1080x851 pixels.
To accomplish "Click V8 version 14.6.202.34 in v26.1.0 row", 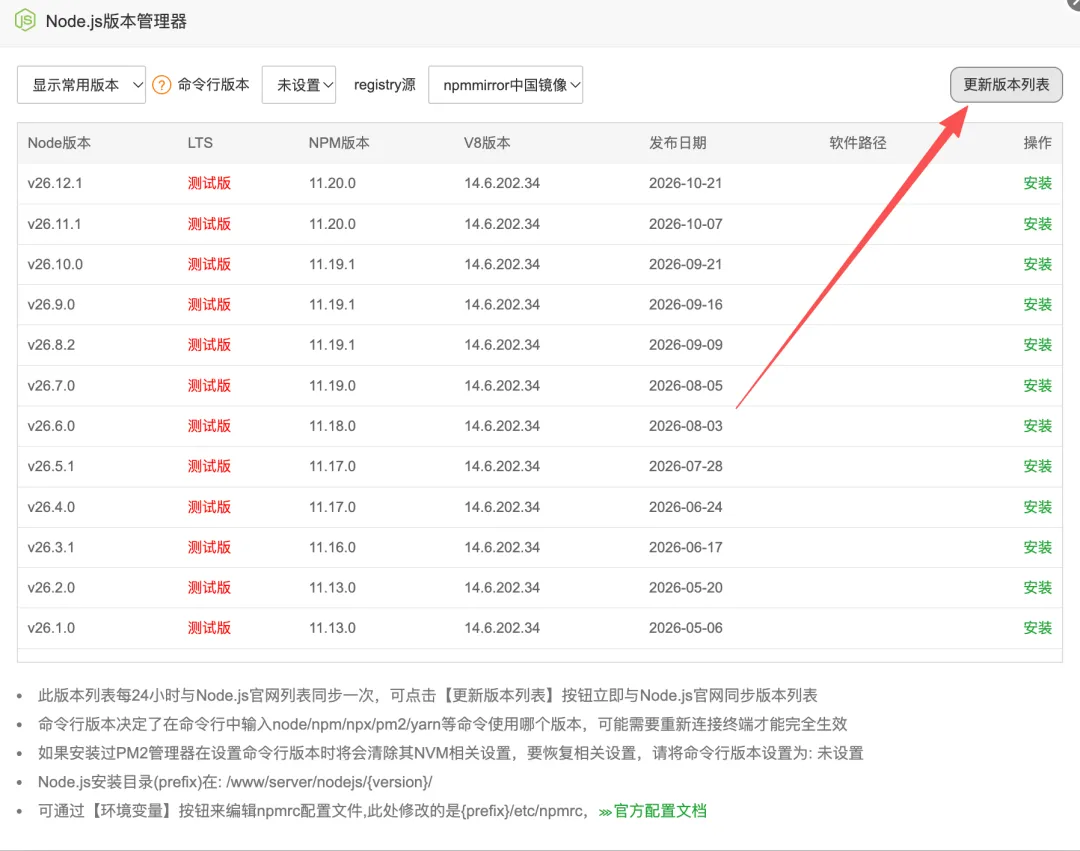I will click(x=502, y=628).
